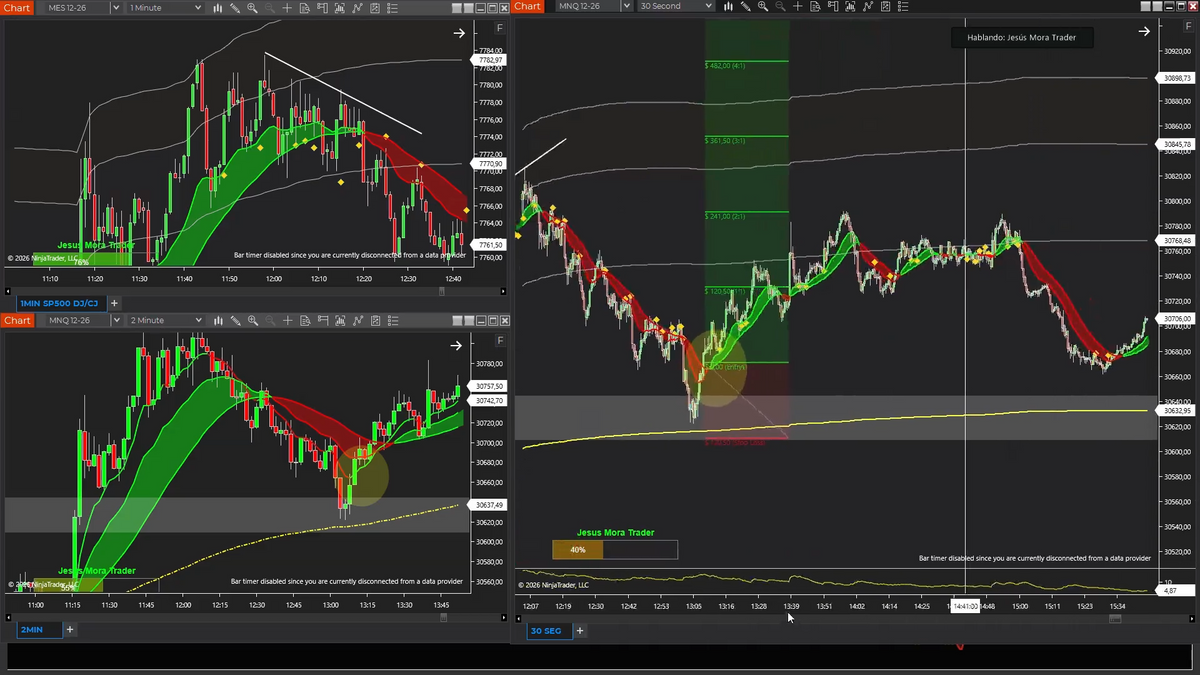The image size is (1200, 675).
Task: Show the data box in MNQ 30 Second chart
Action: point(815,6)
